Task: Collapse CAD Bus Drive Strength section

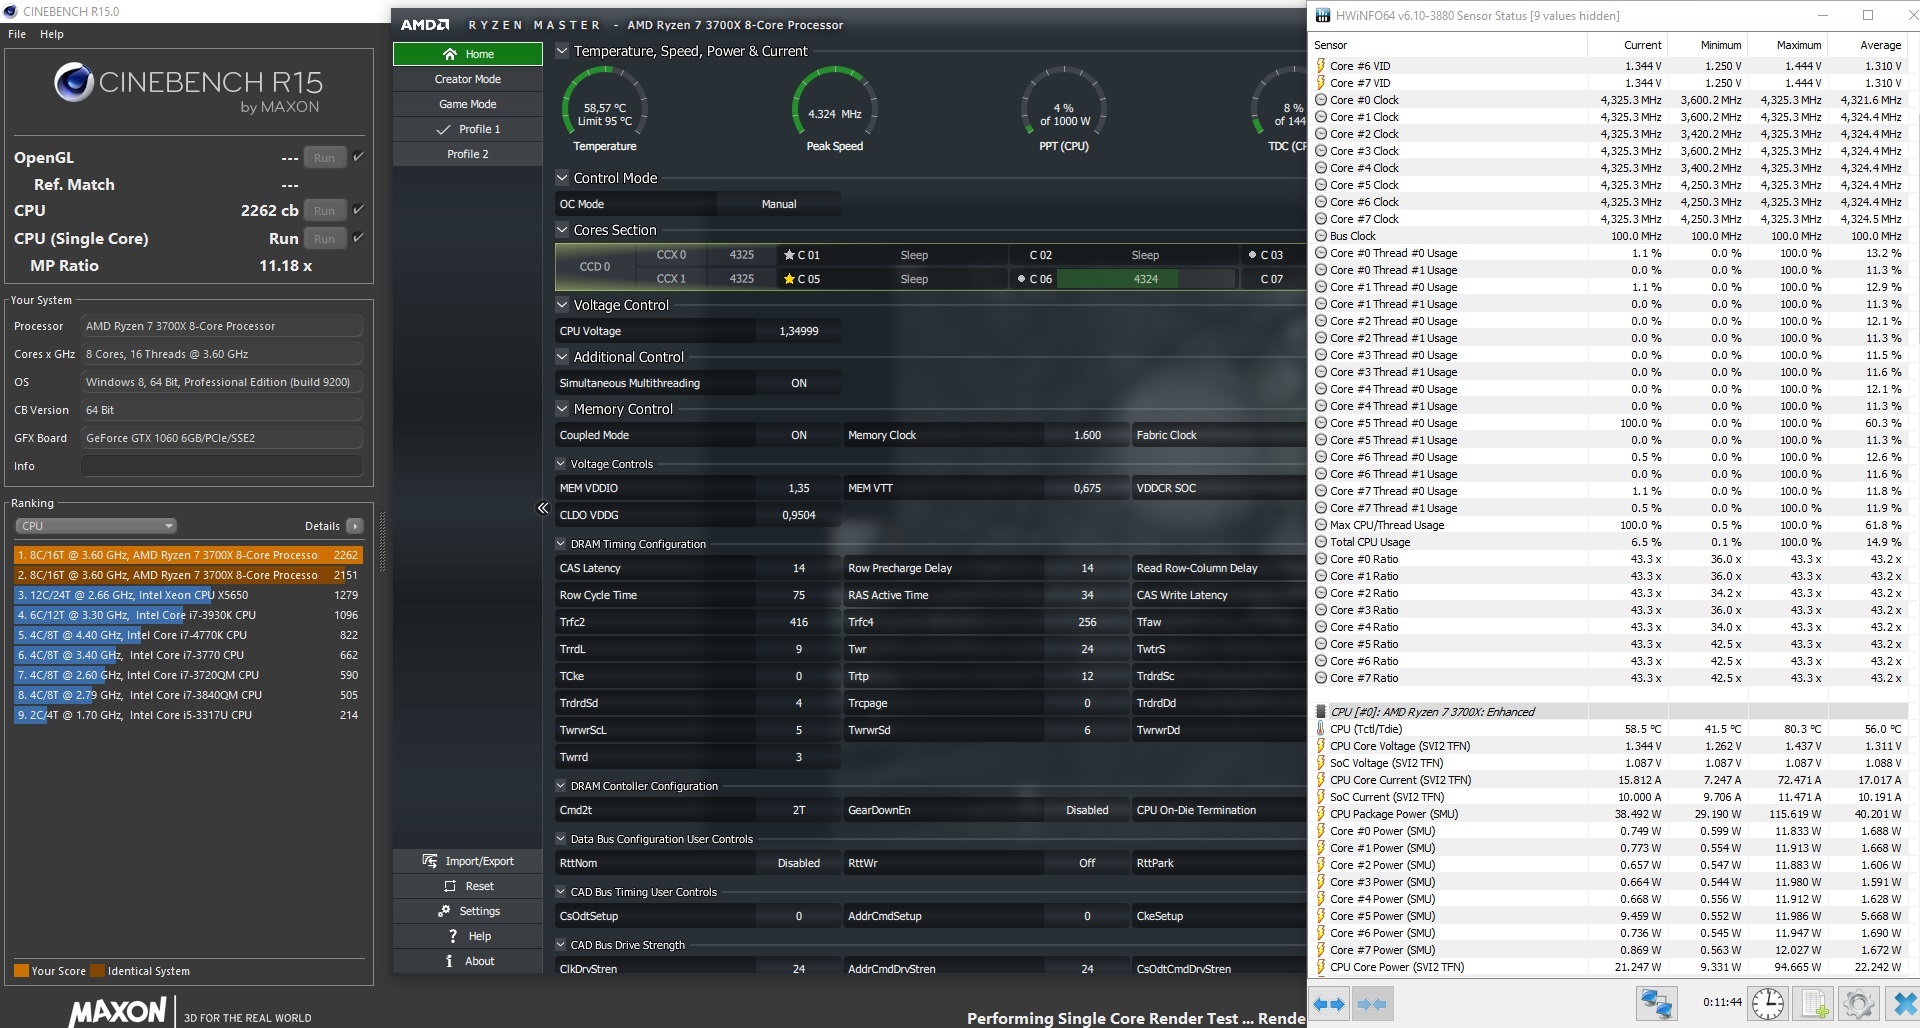Action: [561, 945]
